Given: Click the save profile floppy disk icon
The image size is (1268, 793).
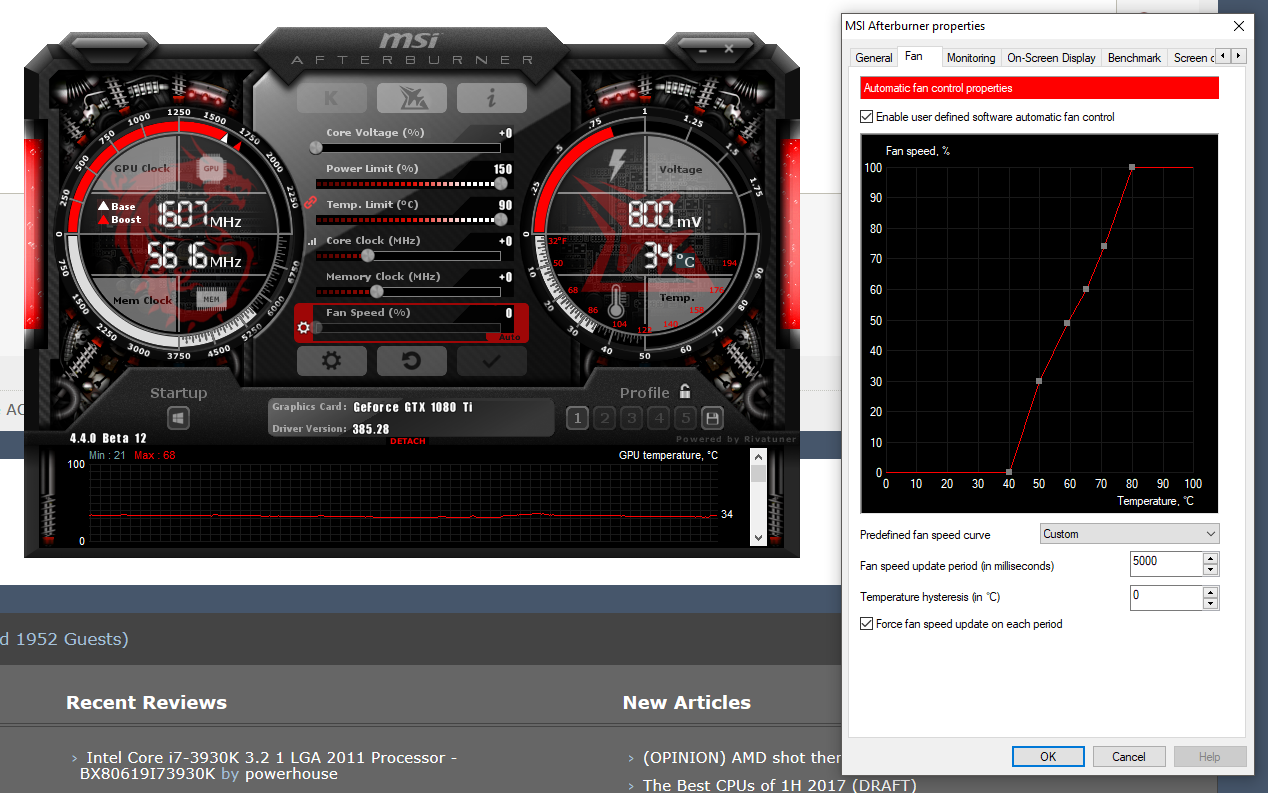Looking at the screenshot, I should tap(712, 418).
